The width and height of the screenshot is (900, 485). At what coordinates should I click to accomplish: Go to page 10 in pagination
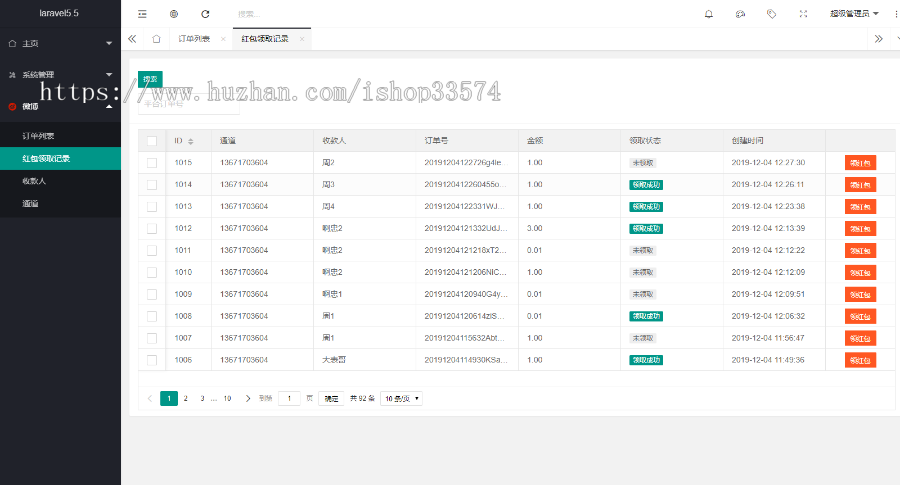click(x=227, y=398)
